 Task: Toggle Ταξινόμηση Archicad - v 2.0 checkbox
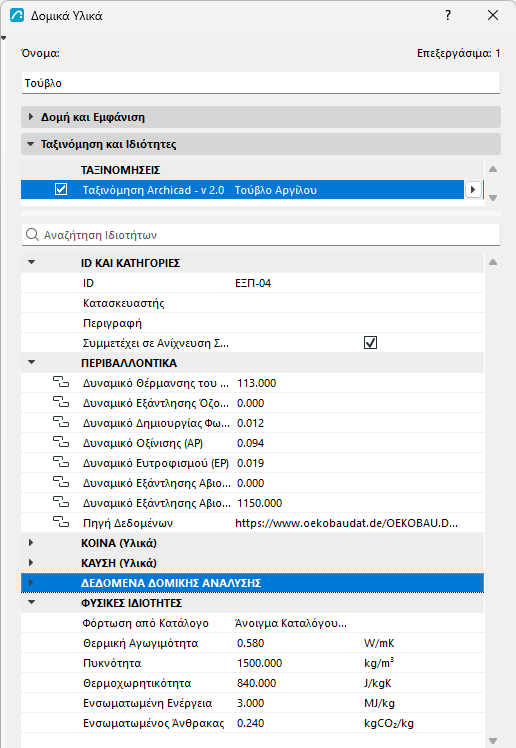click(61, 189)
